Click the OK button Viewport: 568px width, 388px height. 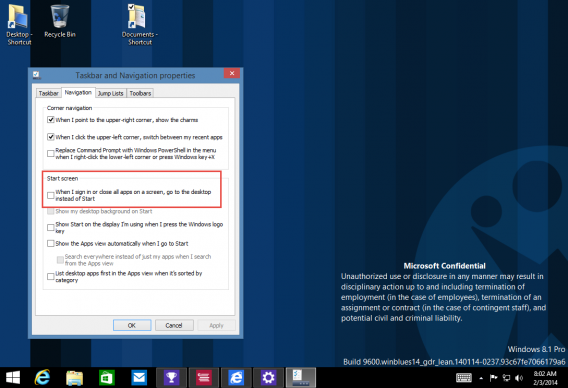pyautogui.click(x=132, y=325)
